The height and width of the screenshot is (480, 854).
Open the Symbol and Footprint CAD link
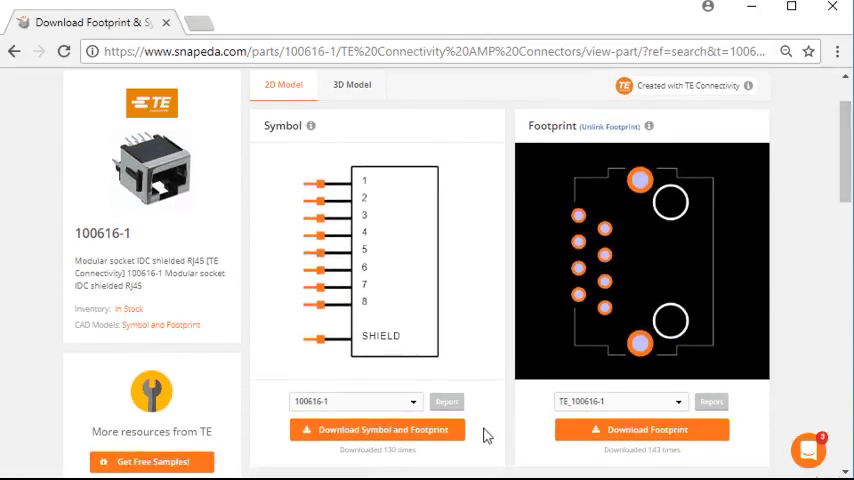pyautogui.click(x=161, y=325)
